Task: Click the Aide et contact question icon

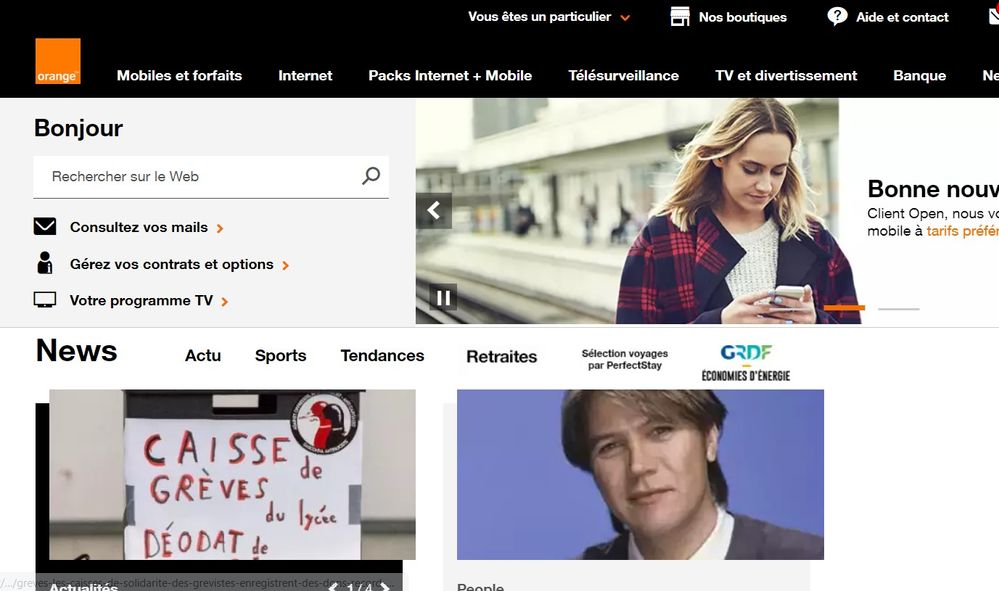Action: point(837,17)
